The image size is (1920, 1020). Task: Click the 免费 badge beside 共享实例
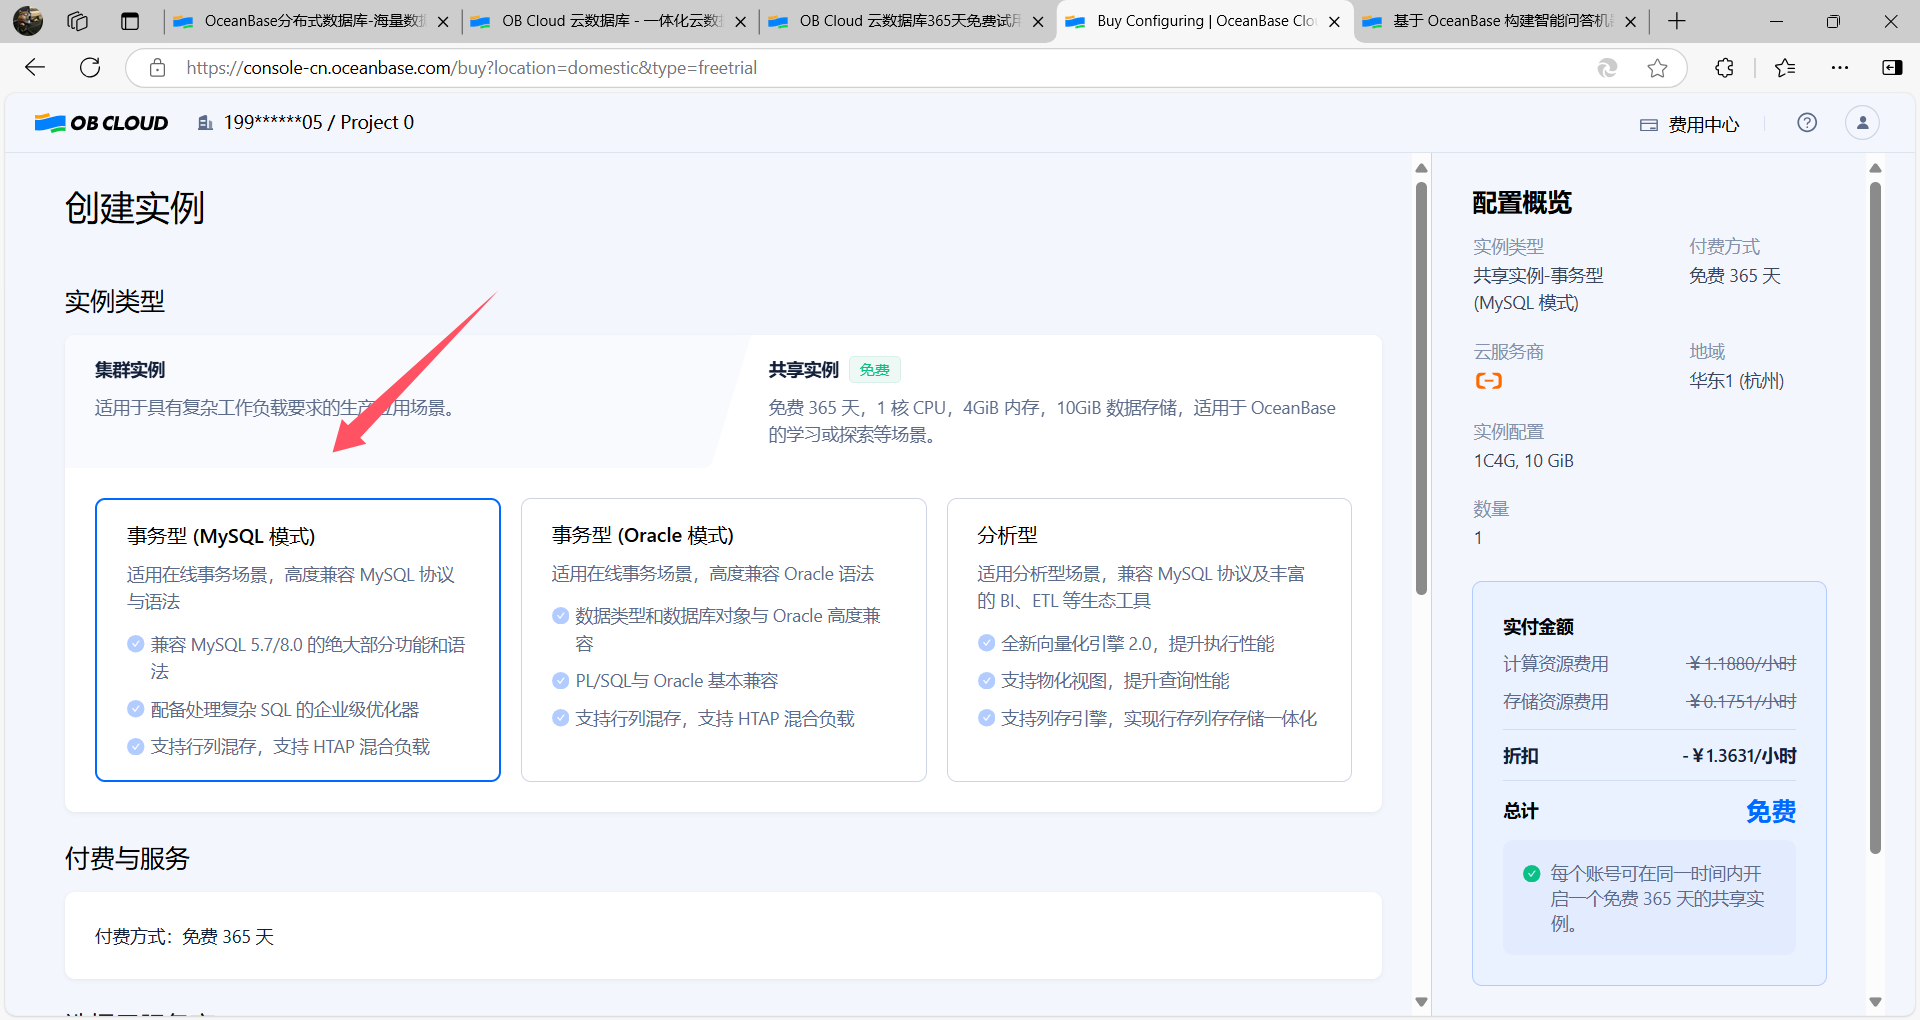click(x=875, y=370)
